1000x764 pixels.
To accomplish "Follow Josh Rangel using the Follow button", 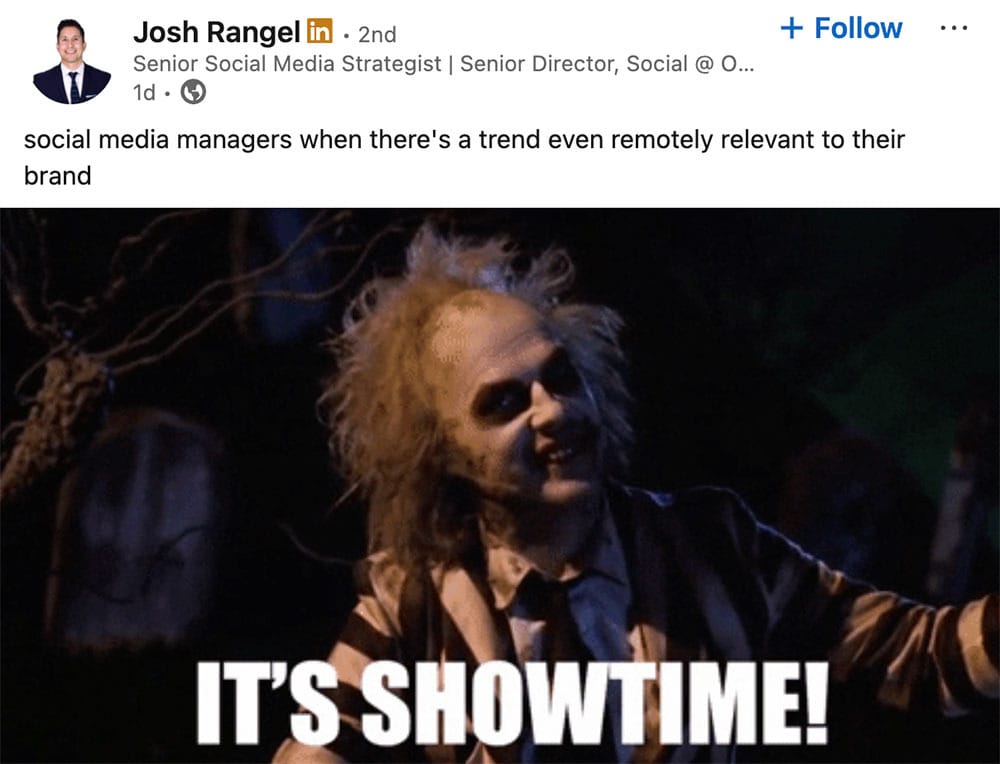I will (841, 29).
